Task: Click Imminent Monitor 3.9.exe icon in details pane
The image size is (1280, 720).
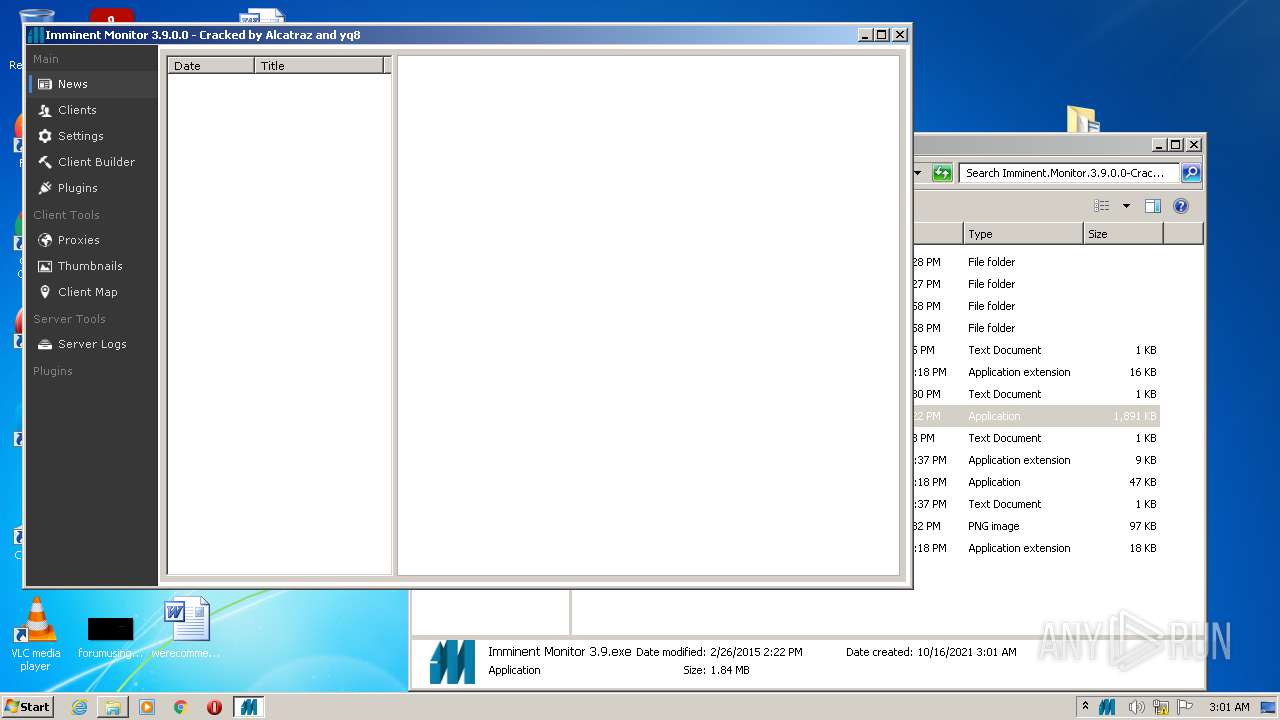Action: 452,662
